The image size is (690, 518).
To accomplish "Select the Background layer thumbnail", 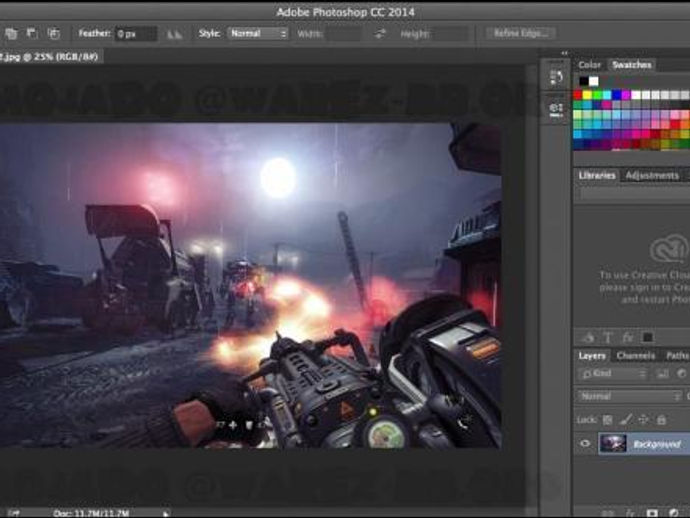I will [x=613, y=443].
